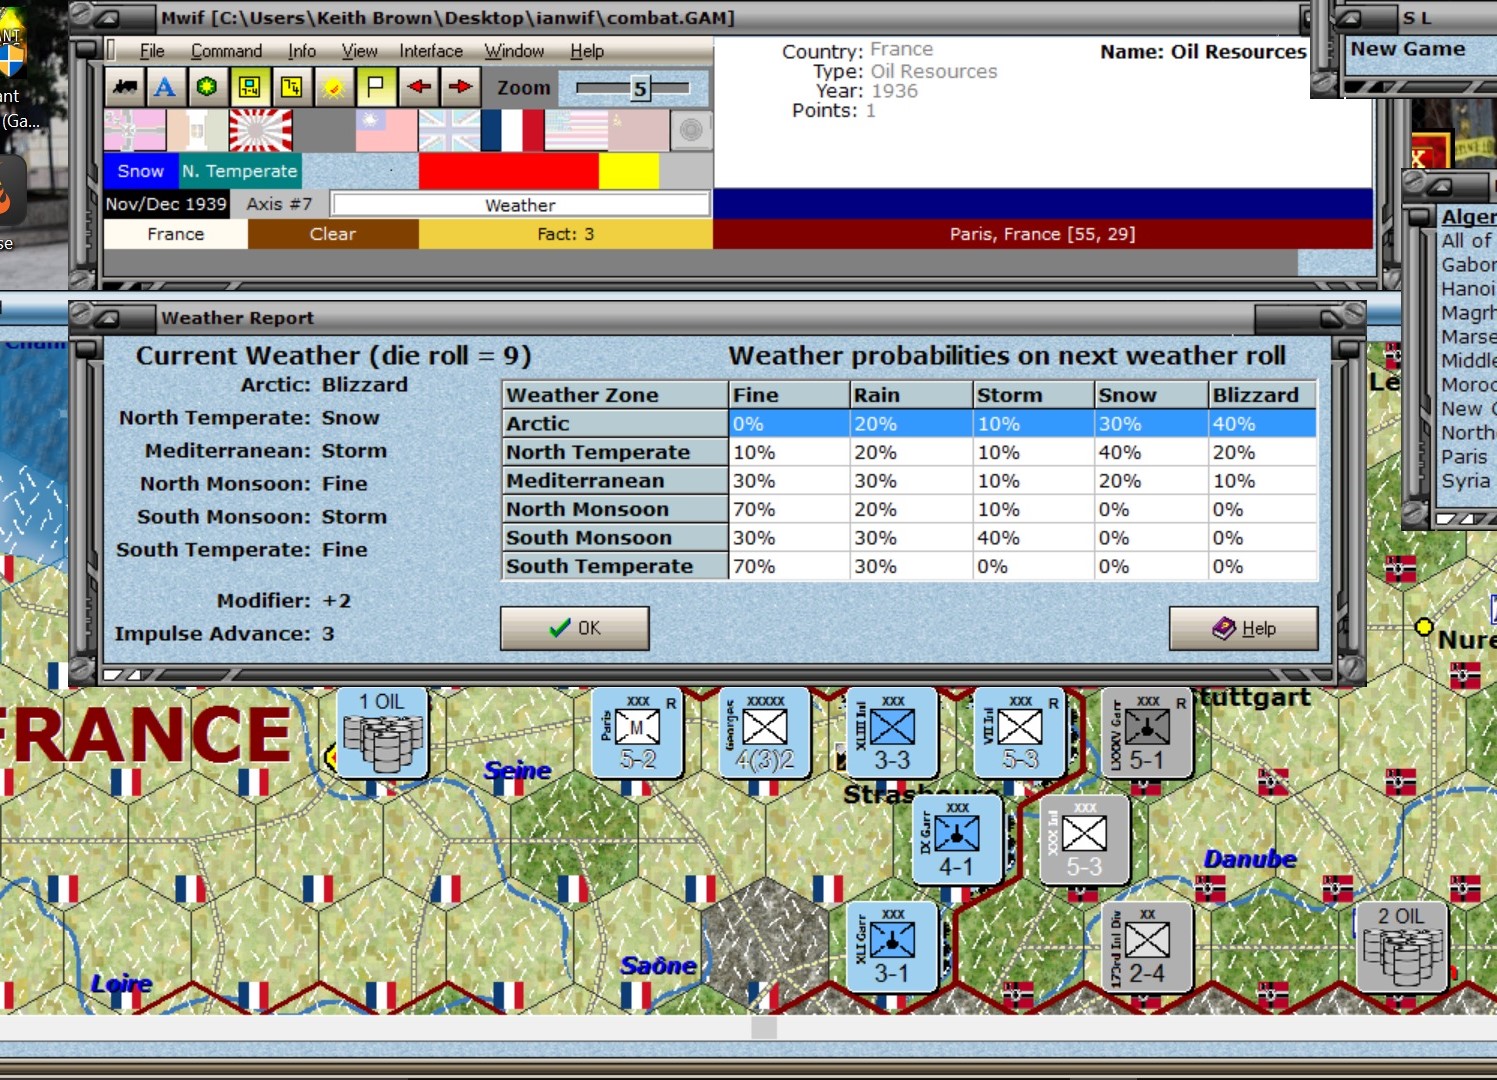Click the red right arrow button
Viewport: 1497px width, 1080px height.
pyautogui.click(x=460, y=88)
